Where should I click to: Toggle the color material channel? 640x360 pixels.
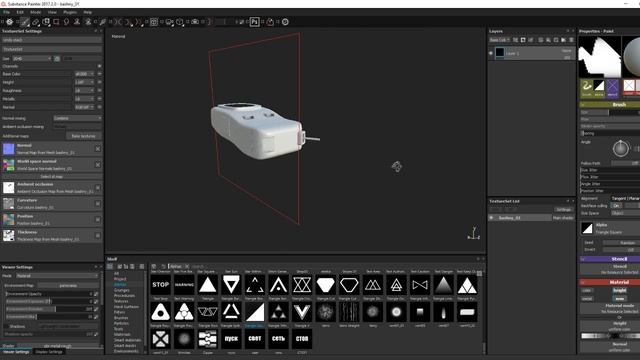point(587,291)
